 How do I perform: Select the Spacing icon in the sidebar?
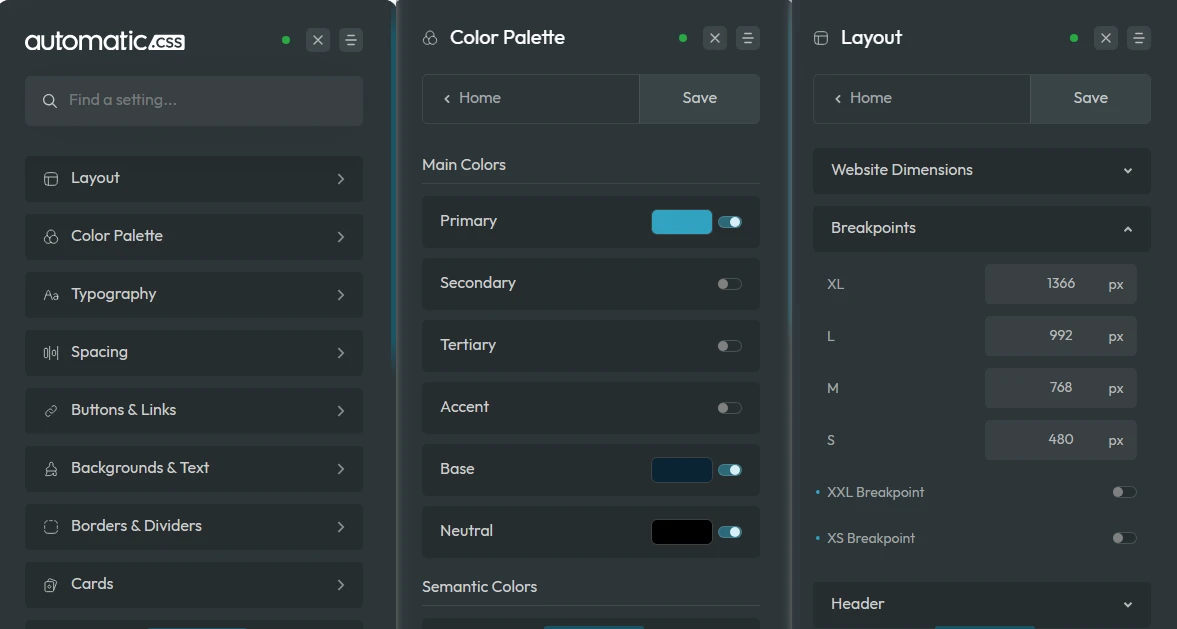(51, 352)
